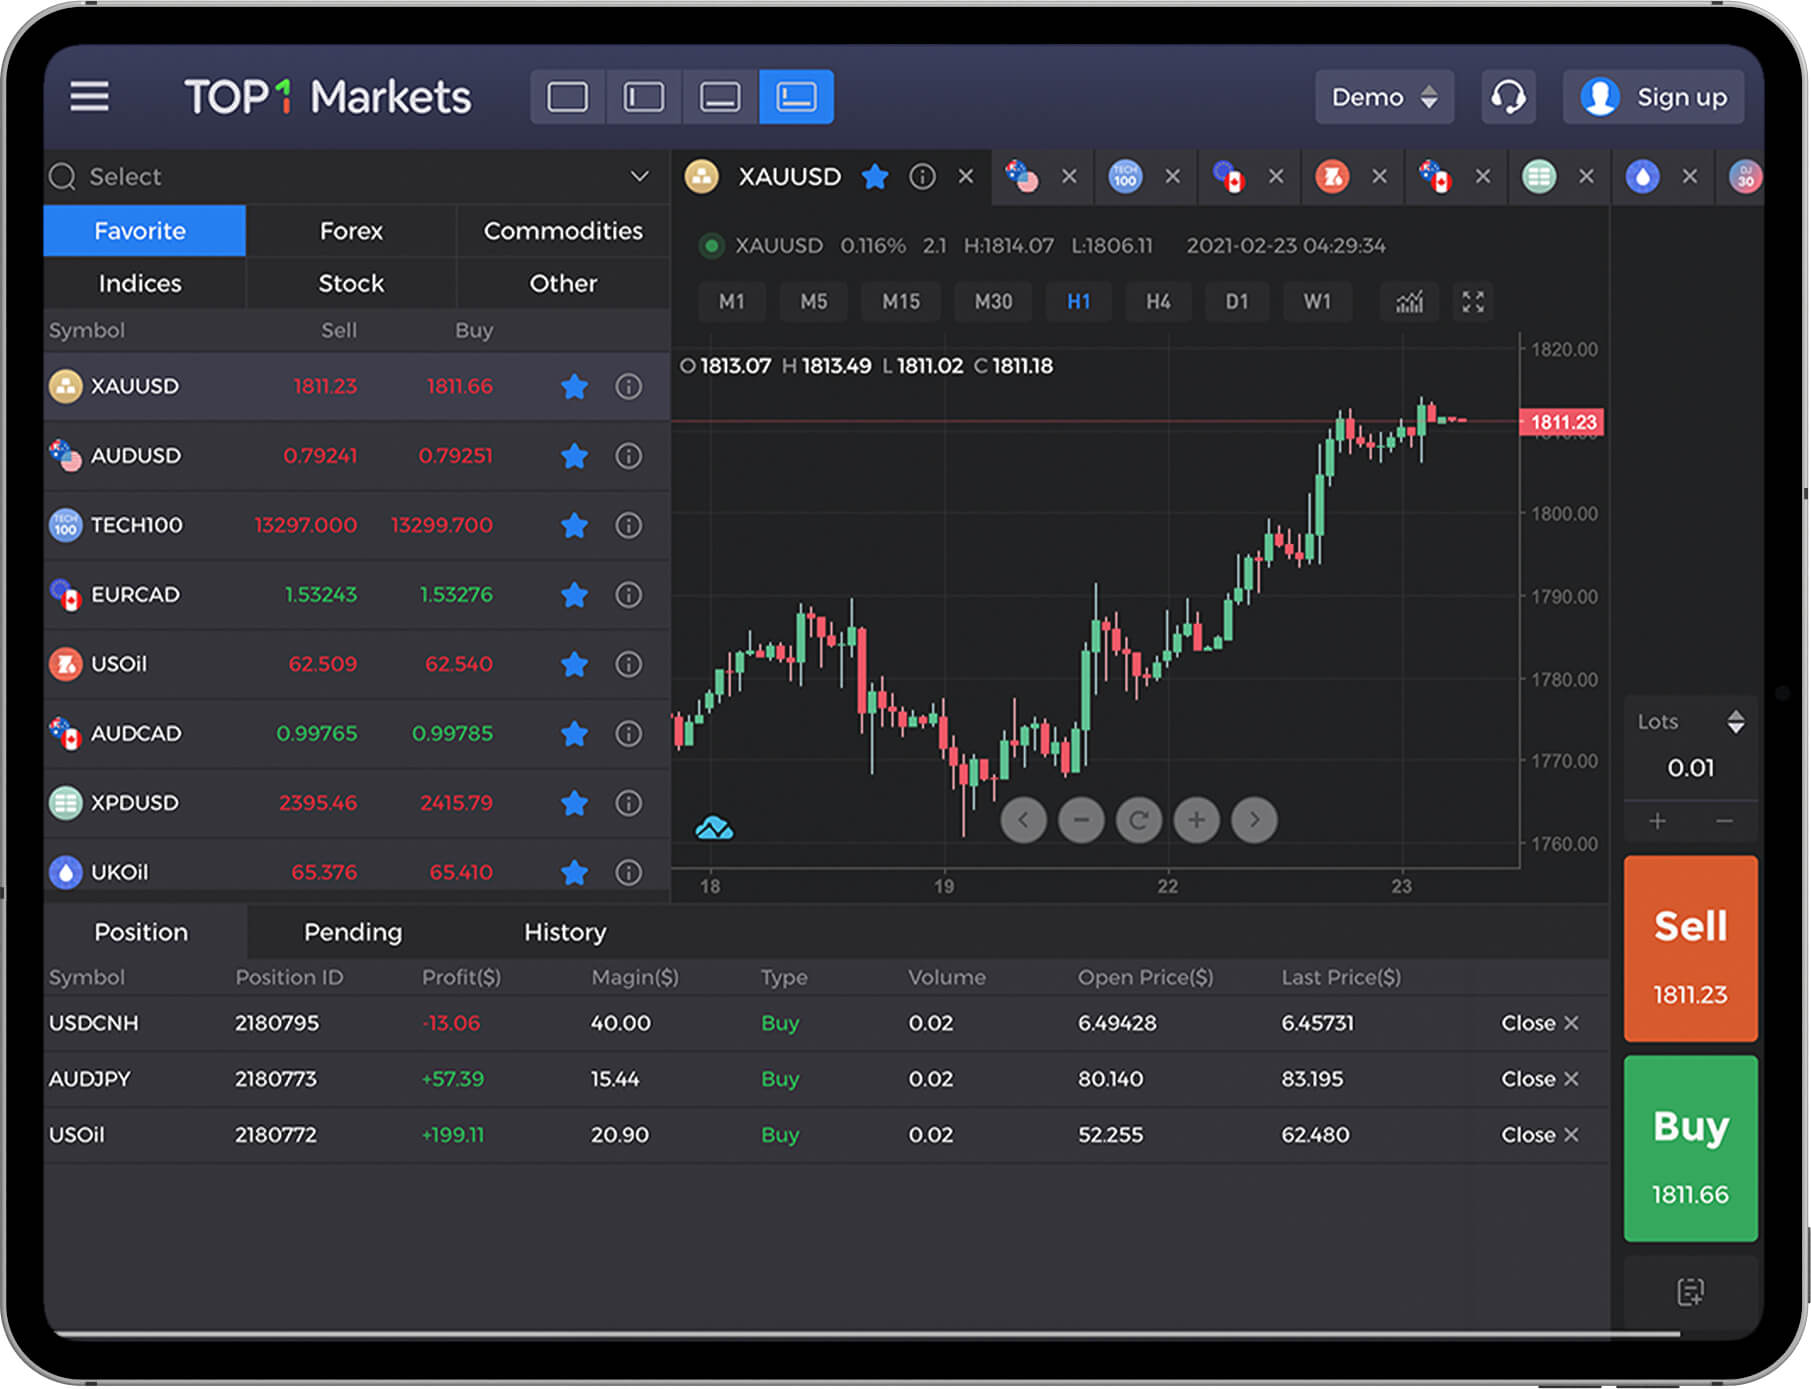Select the left-sidebar layout icon
The image size is (1811, 1389).
tap(643, 97)
